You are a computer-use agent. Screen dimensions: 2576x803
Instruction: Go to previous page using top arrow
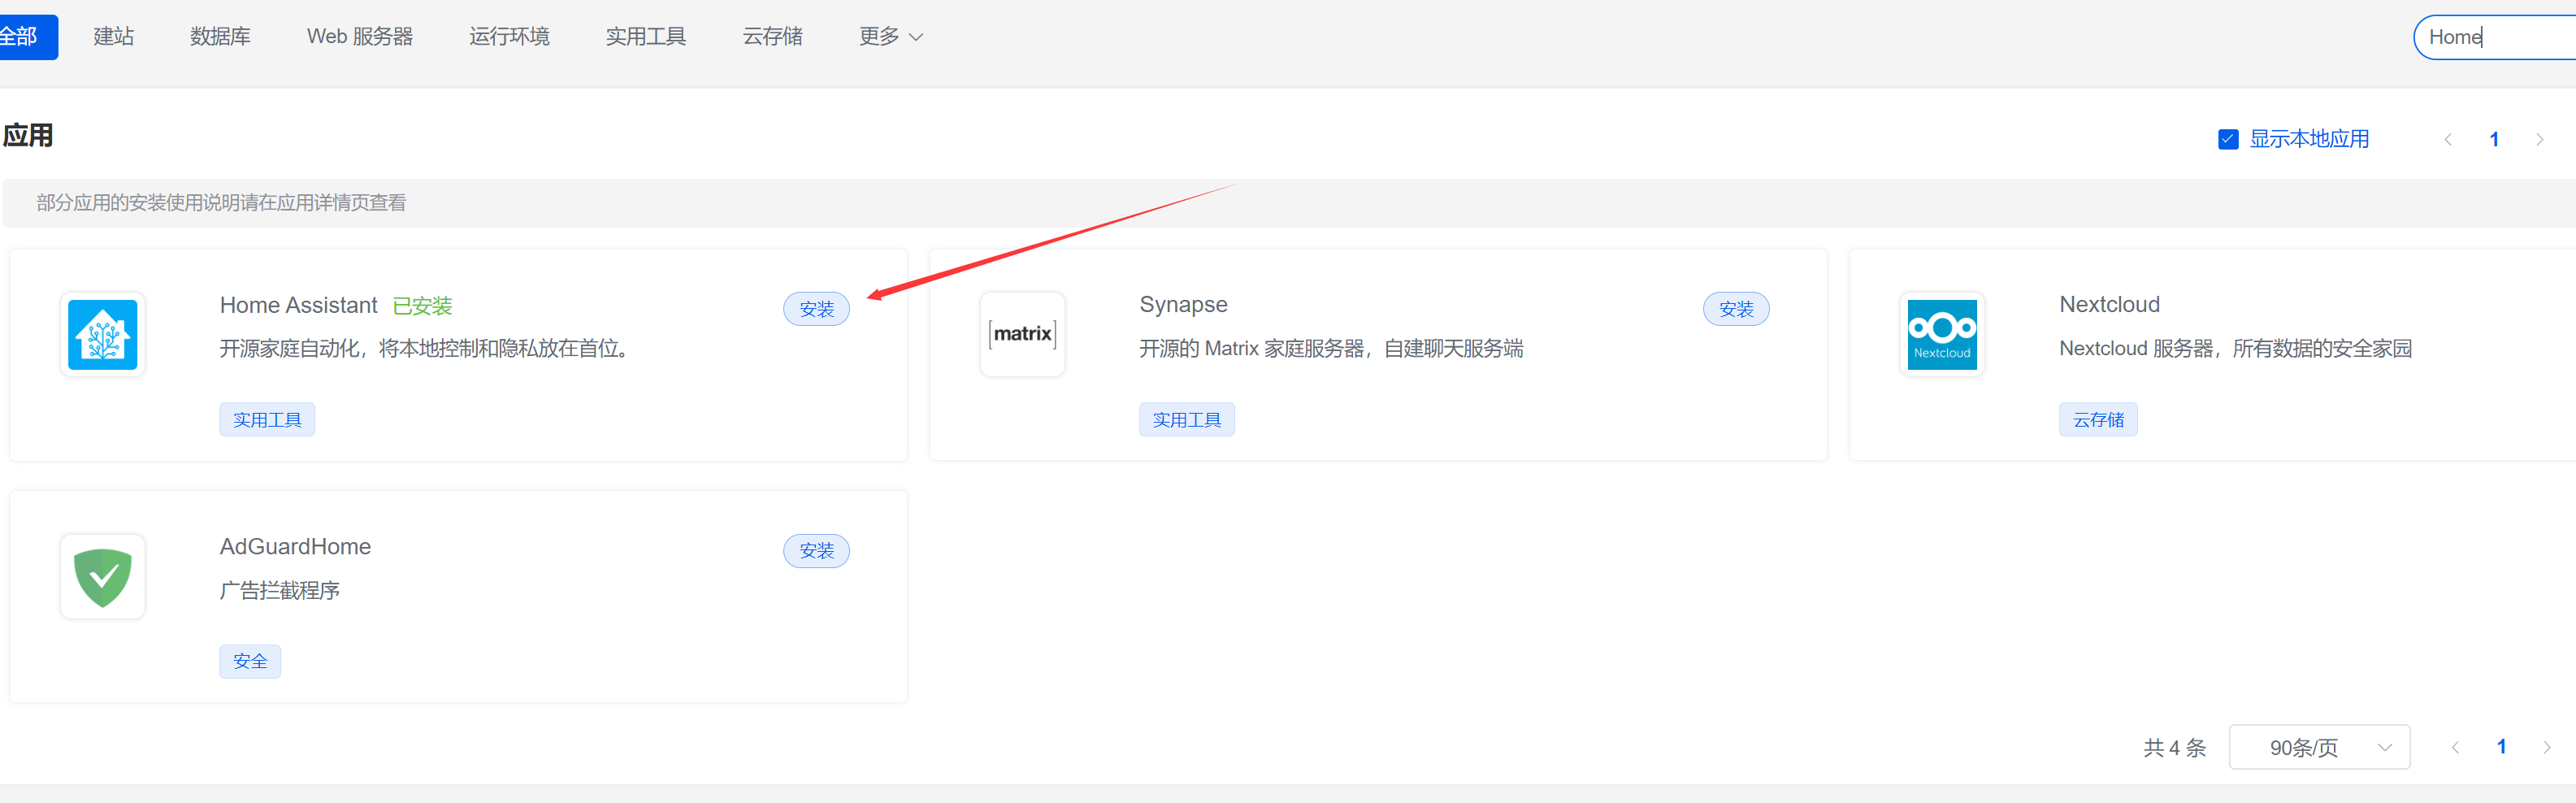(2448, 140)
